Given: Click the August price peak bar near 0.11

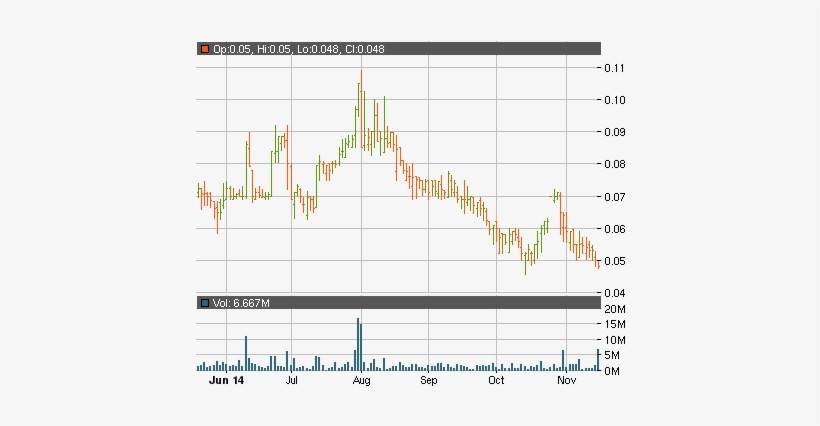Looking at the screenshot, I should (361, 110).
